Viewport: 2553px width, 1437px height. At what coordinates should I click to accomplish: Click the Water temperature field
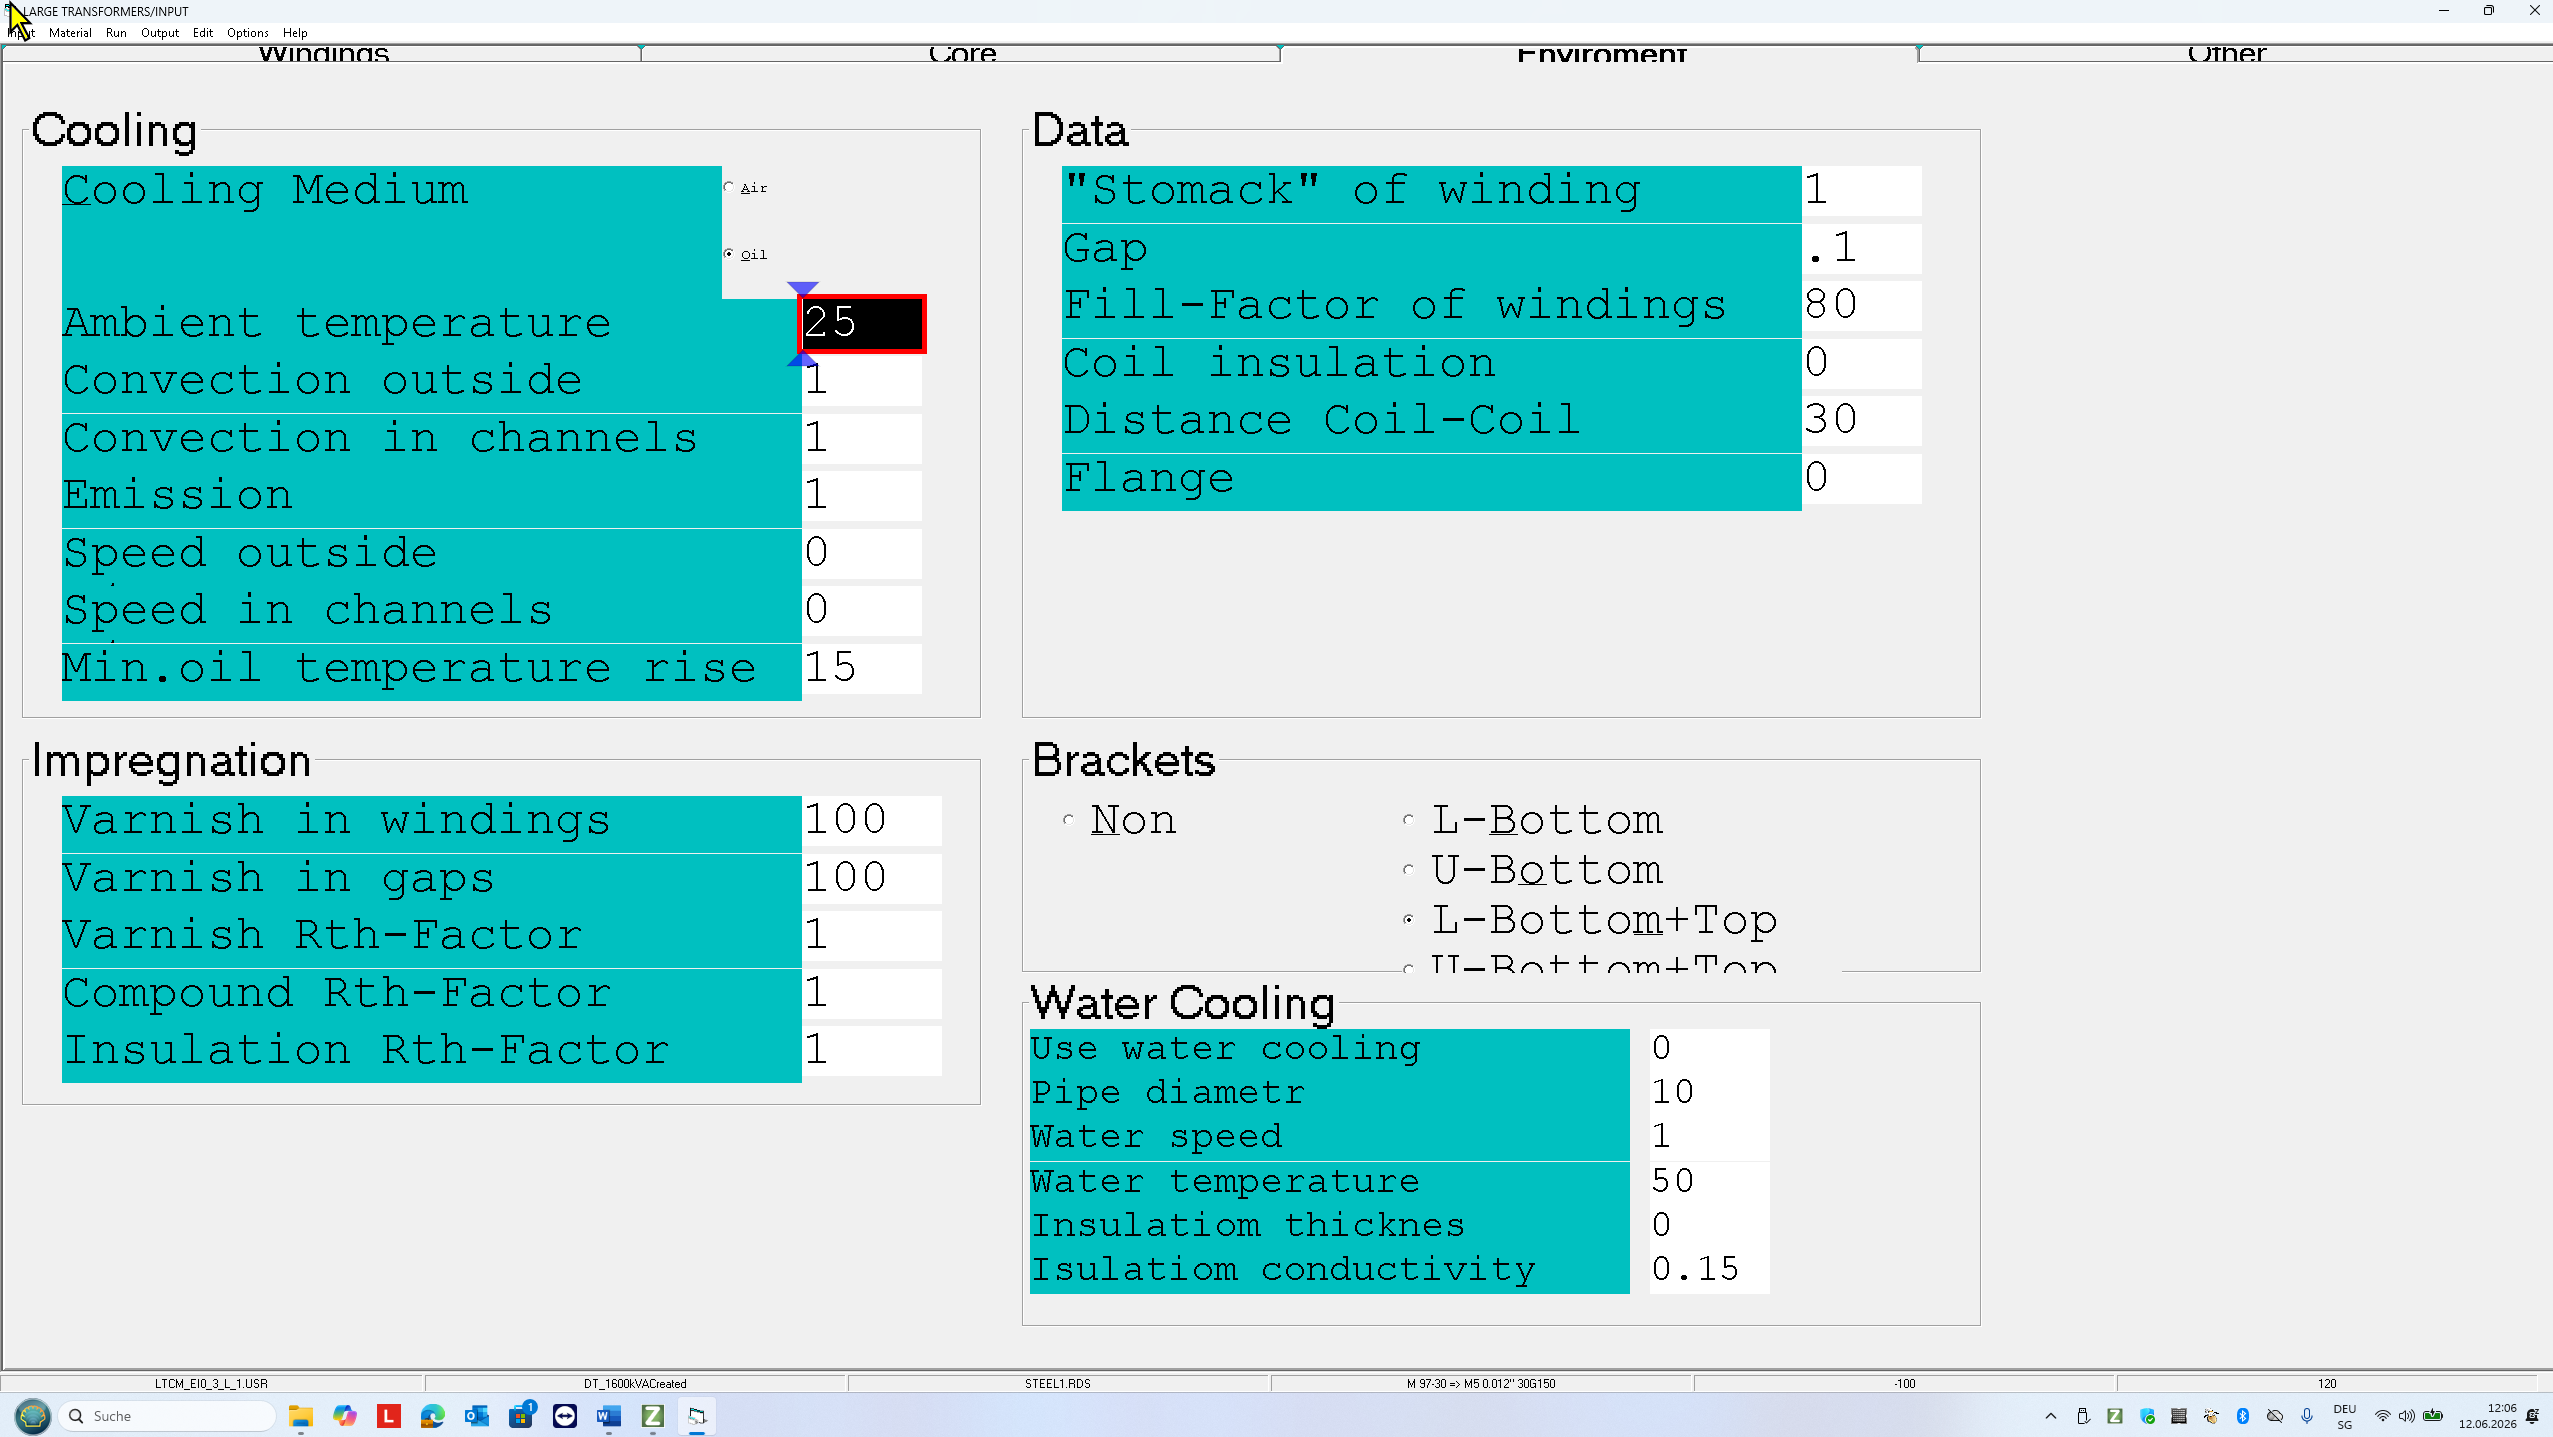(1709, 1182)
